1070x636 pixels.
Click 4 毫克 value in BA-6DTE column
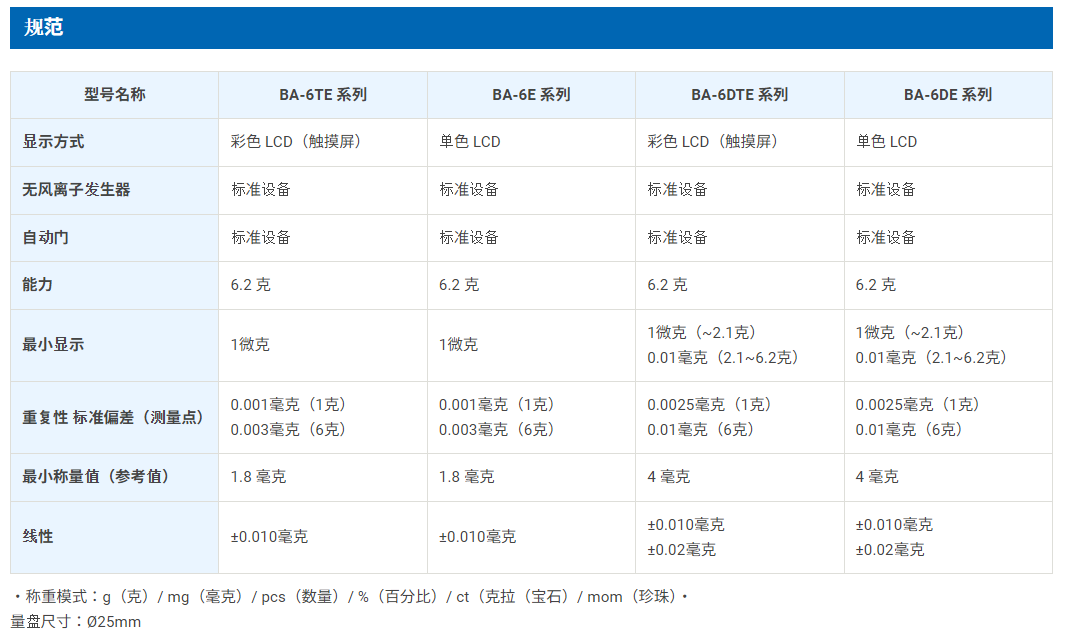668,477
